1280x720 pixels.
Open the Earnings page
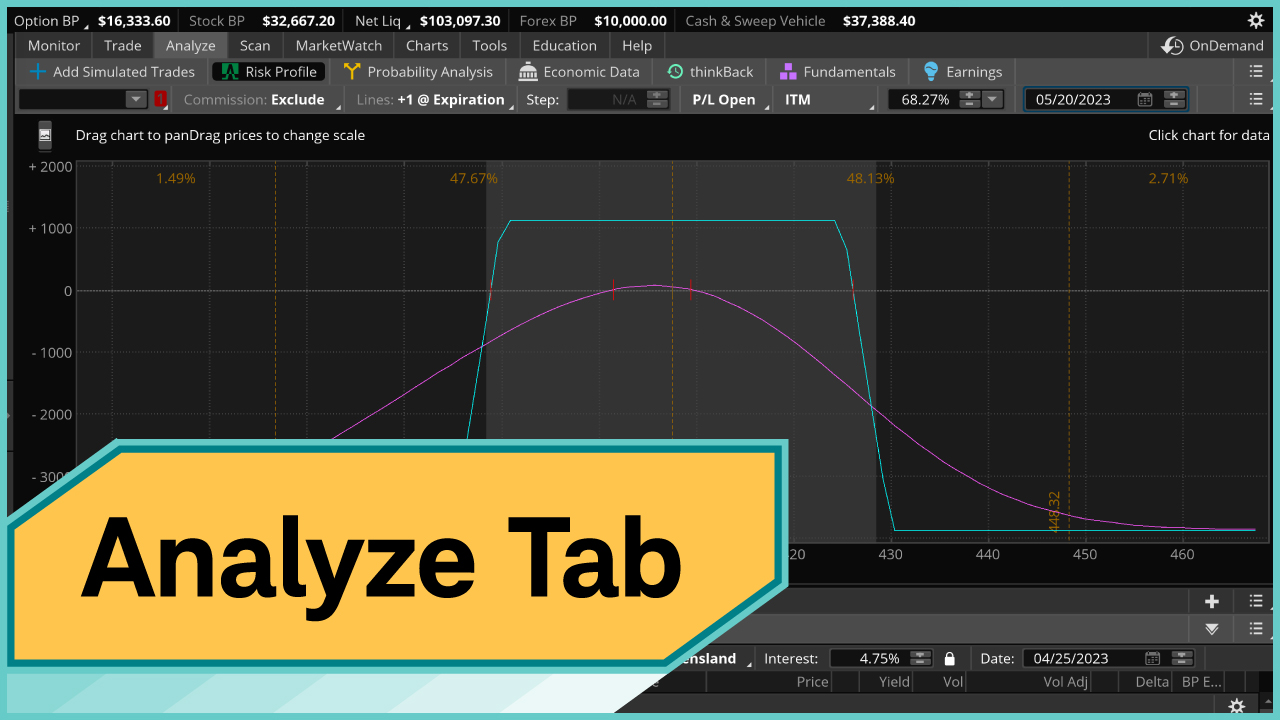click(x=962, y=72)
